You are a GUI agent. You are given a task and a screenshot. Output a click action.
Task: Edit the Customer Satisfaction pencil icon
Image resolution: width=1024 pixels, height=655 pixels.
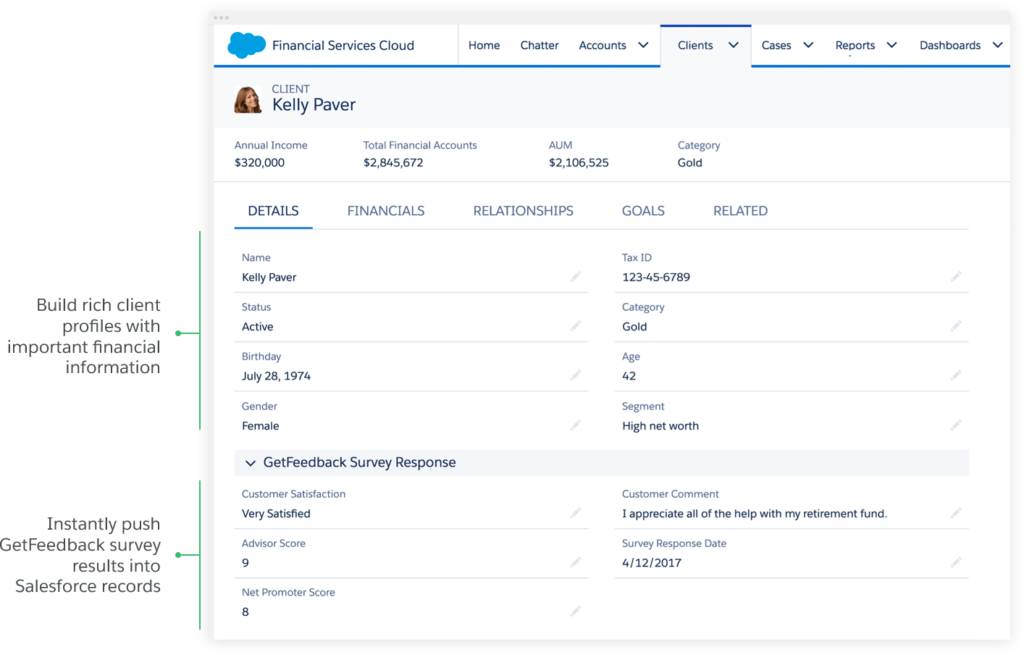(x=575, y=513)
